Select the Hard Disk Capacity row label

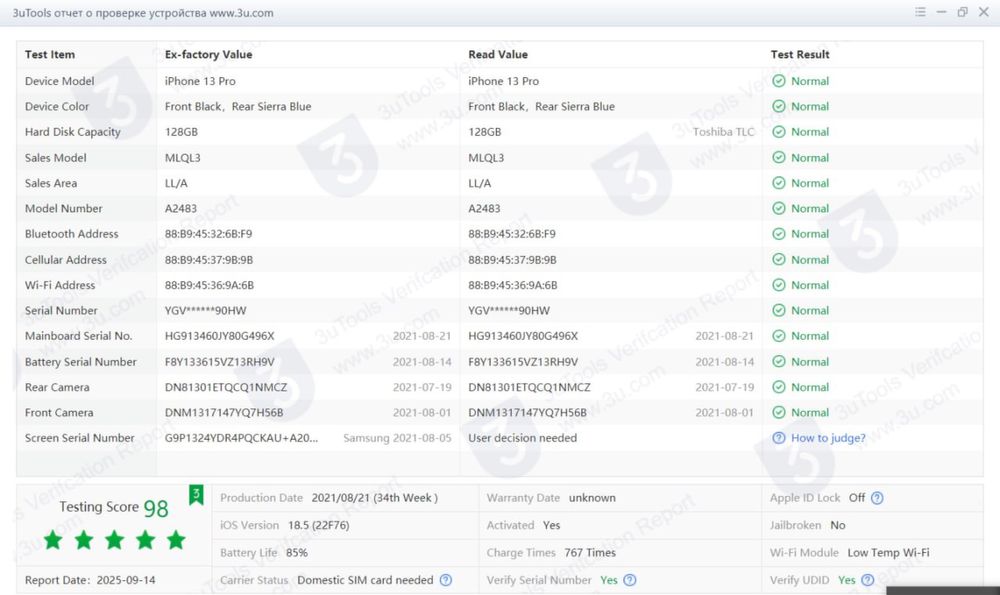[x=73, y=132]
